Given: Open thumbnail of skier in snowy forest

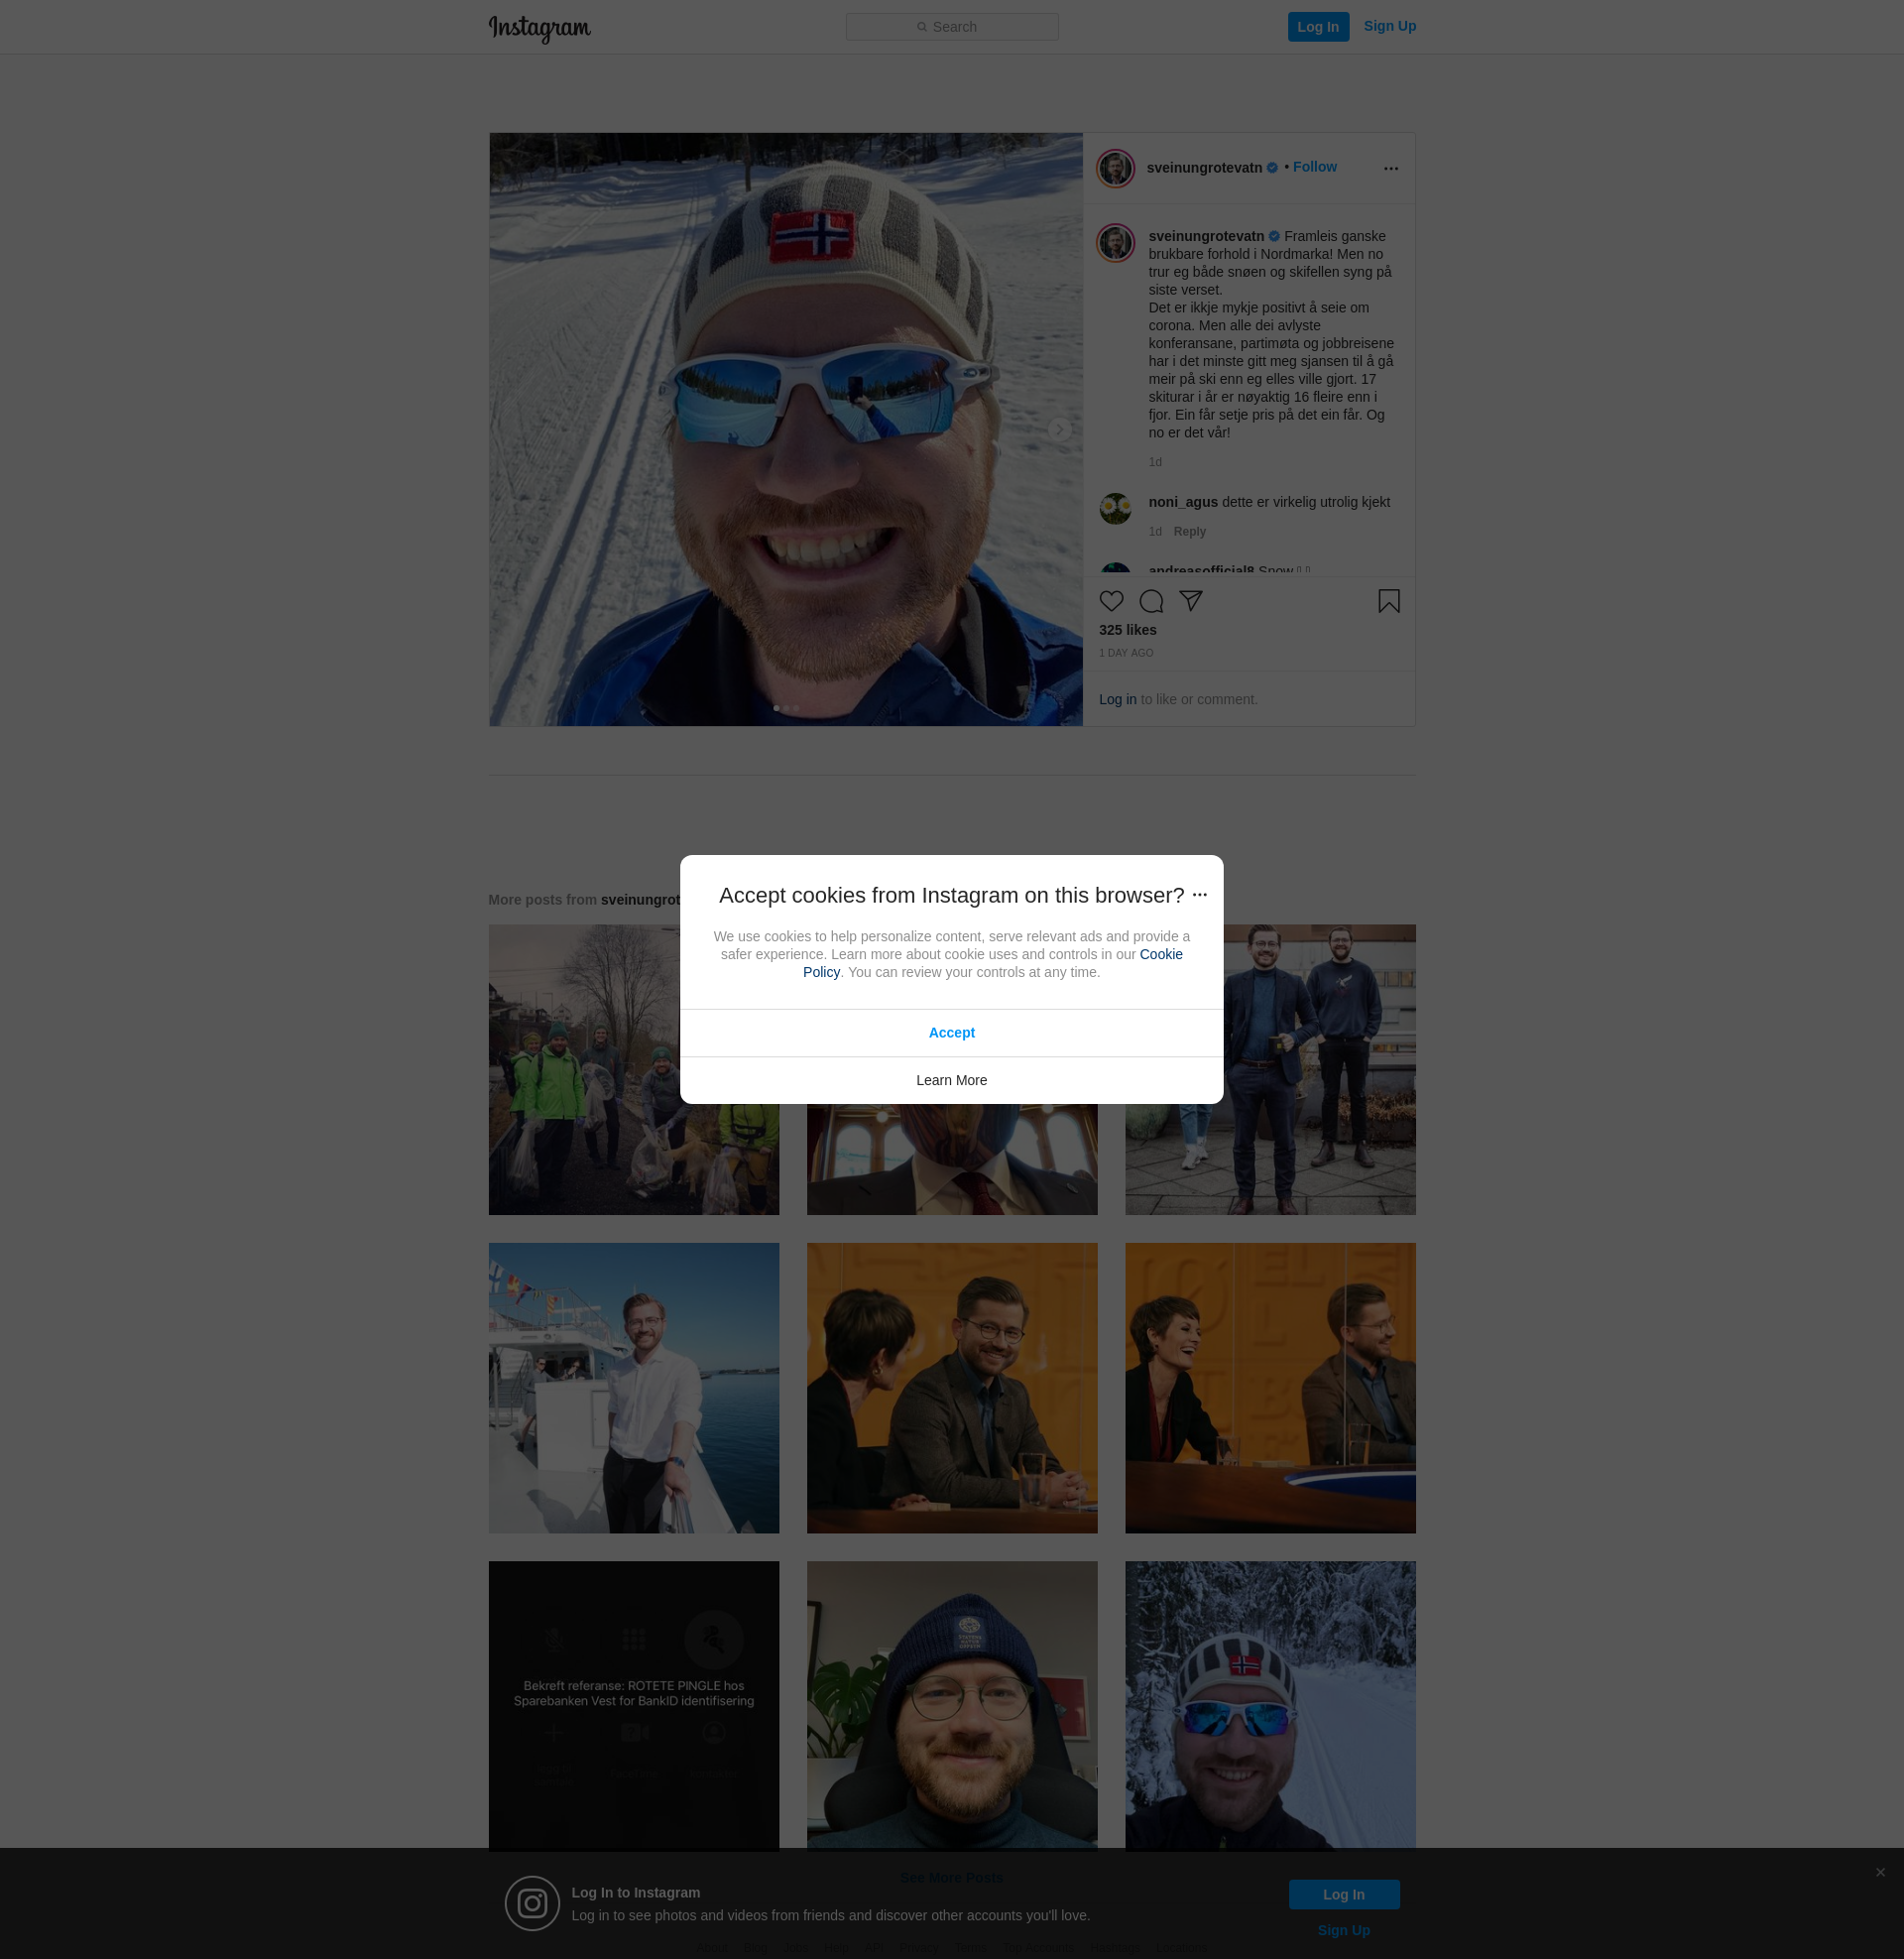Looking at the screenshot, I should [1270, 1705].
